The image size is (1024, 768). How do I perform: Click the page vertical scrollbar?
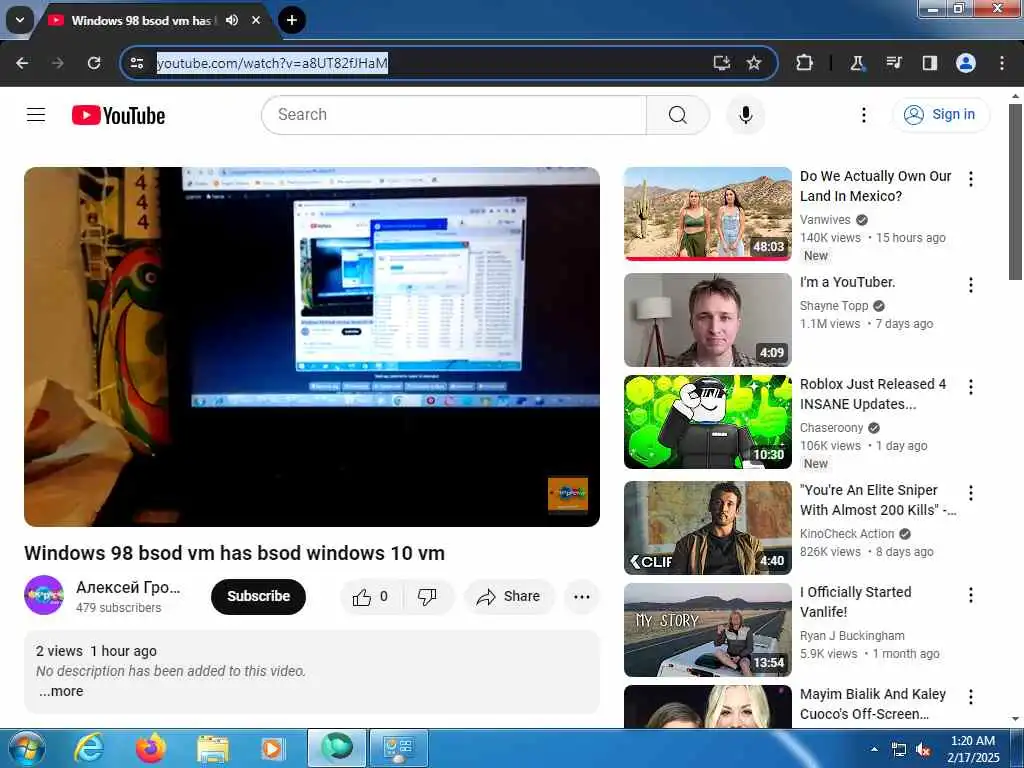(x=1016, y=191)
